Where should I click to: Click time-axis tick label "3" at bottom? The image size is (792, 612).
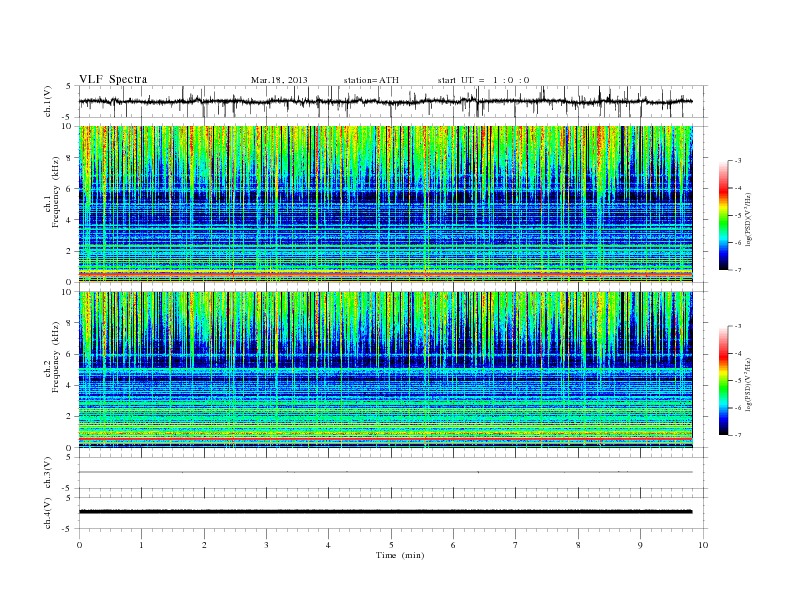click(266, 545)
